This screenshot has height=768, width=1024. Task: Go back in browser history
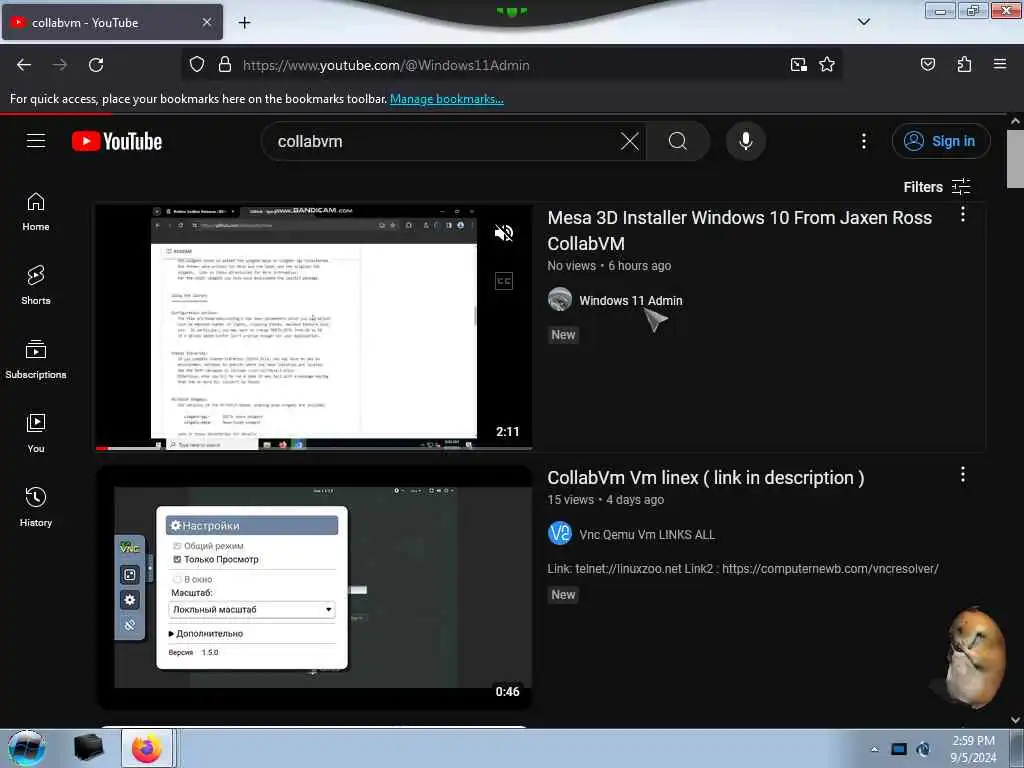coord(24,65)
